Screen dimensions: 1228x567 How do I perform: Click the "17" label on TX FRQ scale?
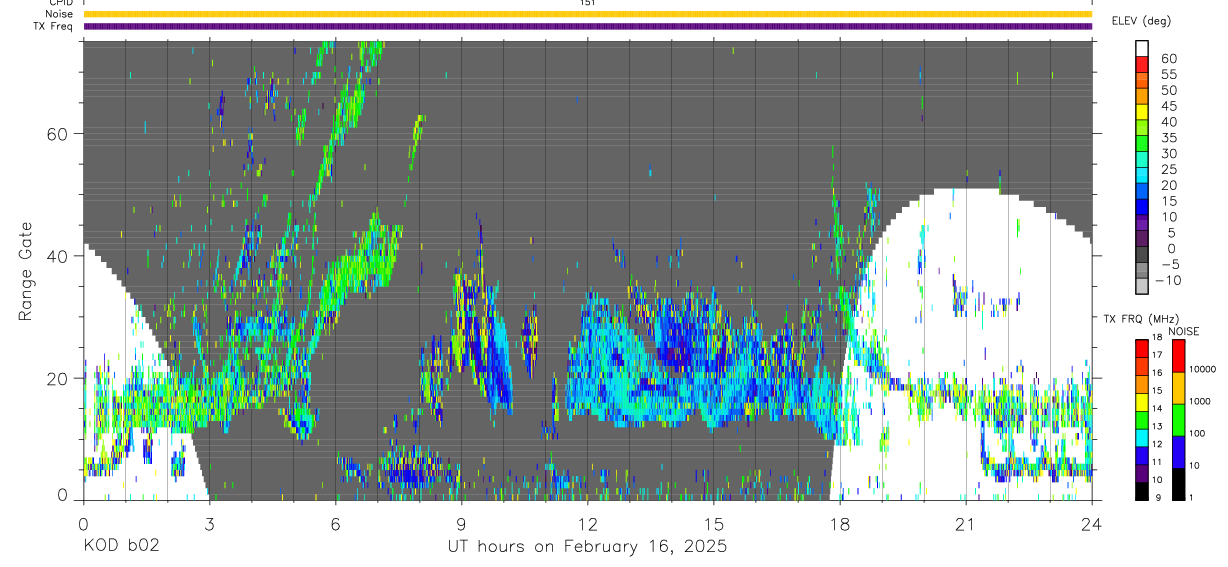(1156, 355)
